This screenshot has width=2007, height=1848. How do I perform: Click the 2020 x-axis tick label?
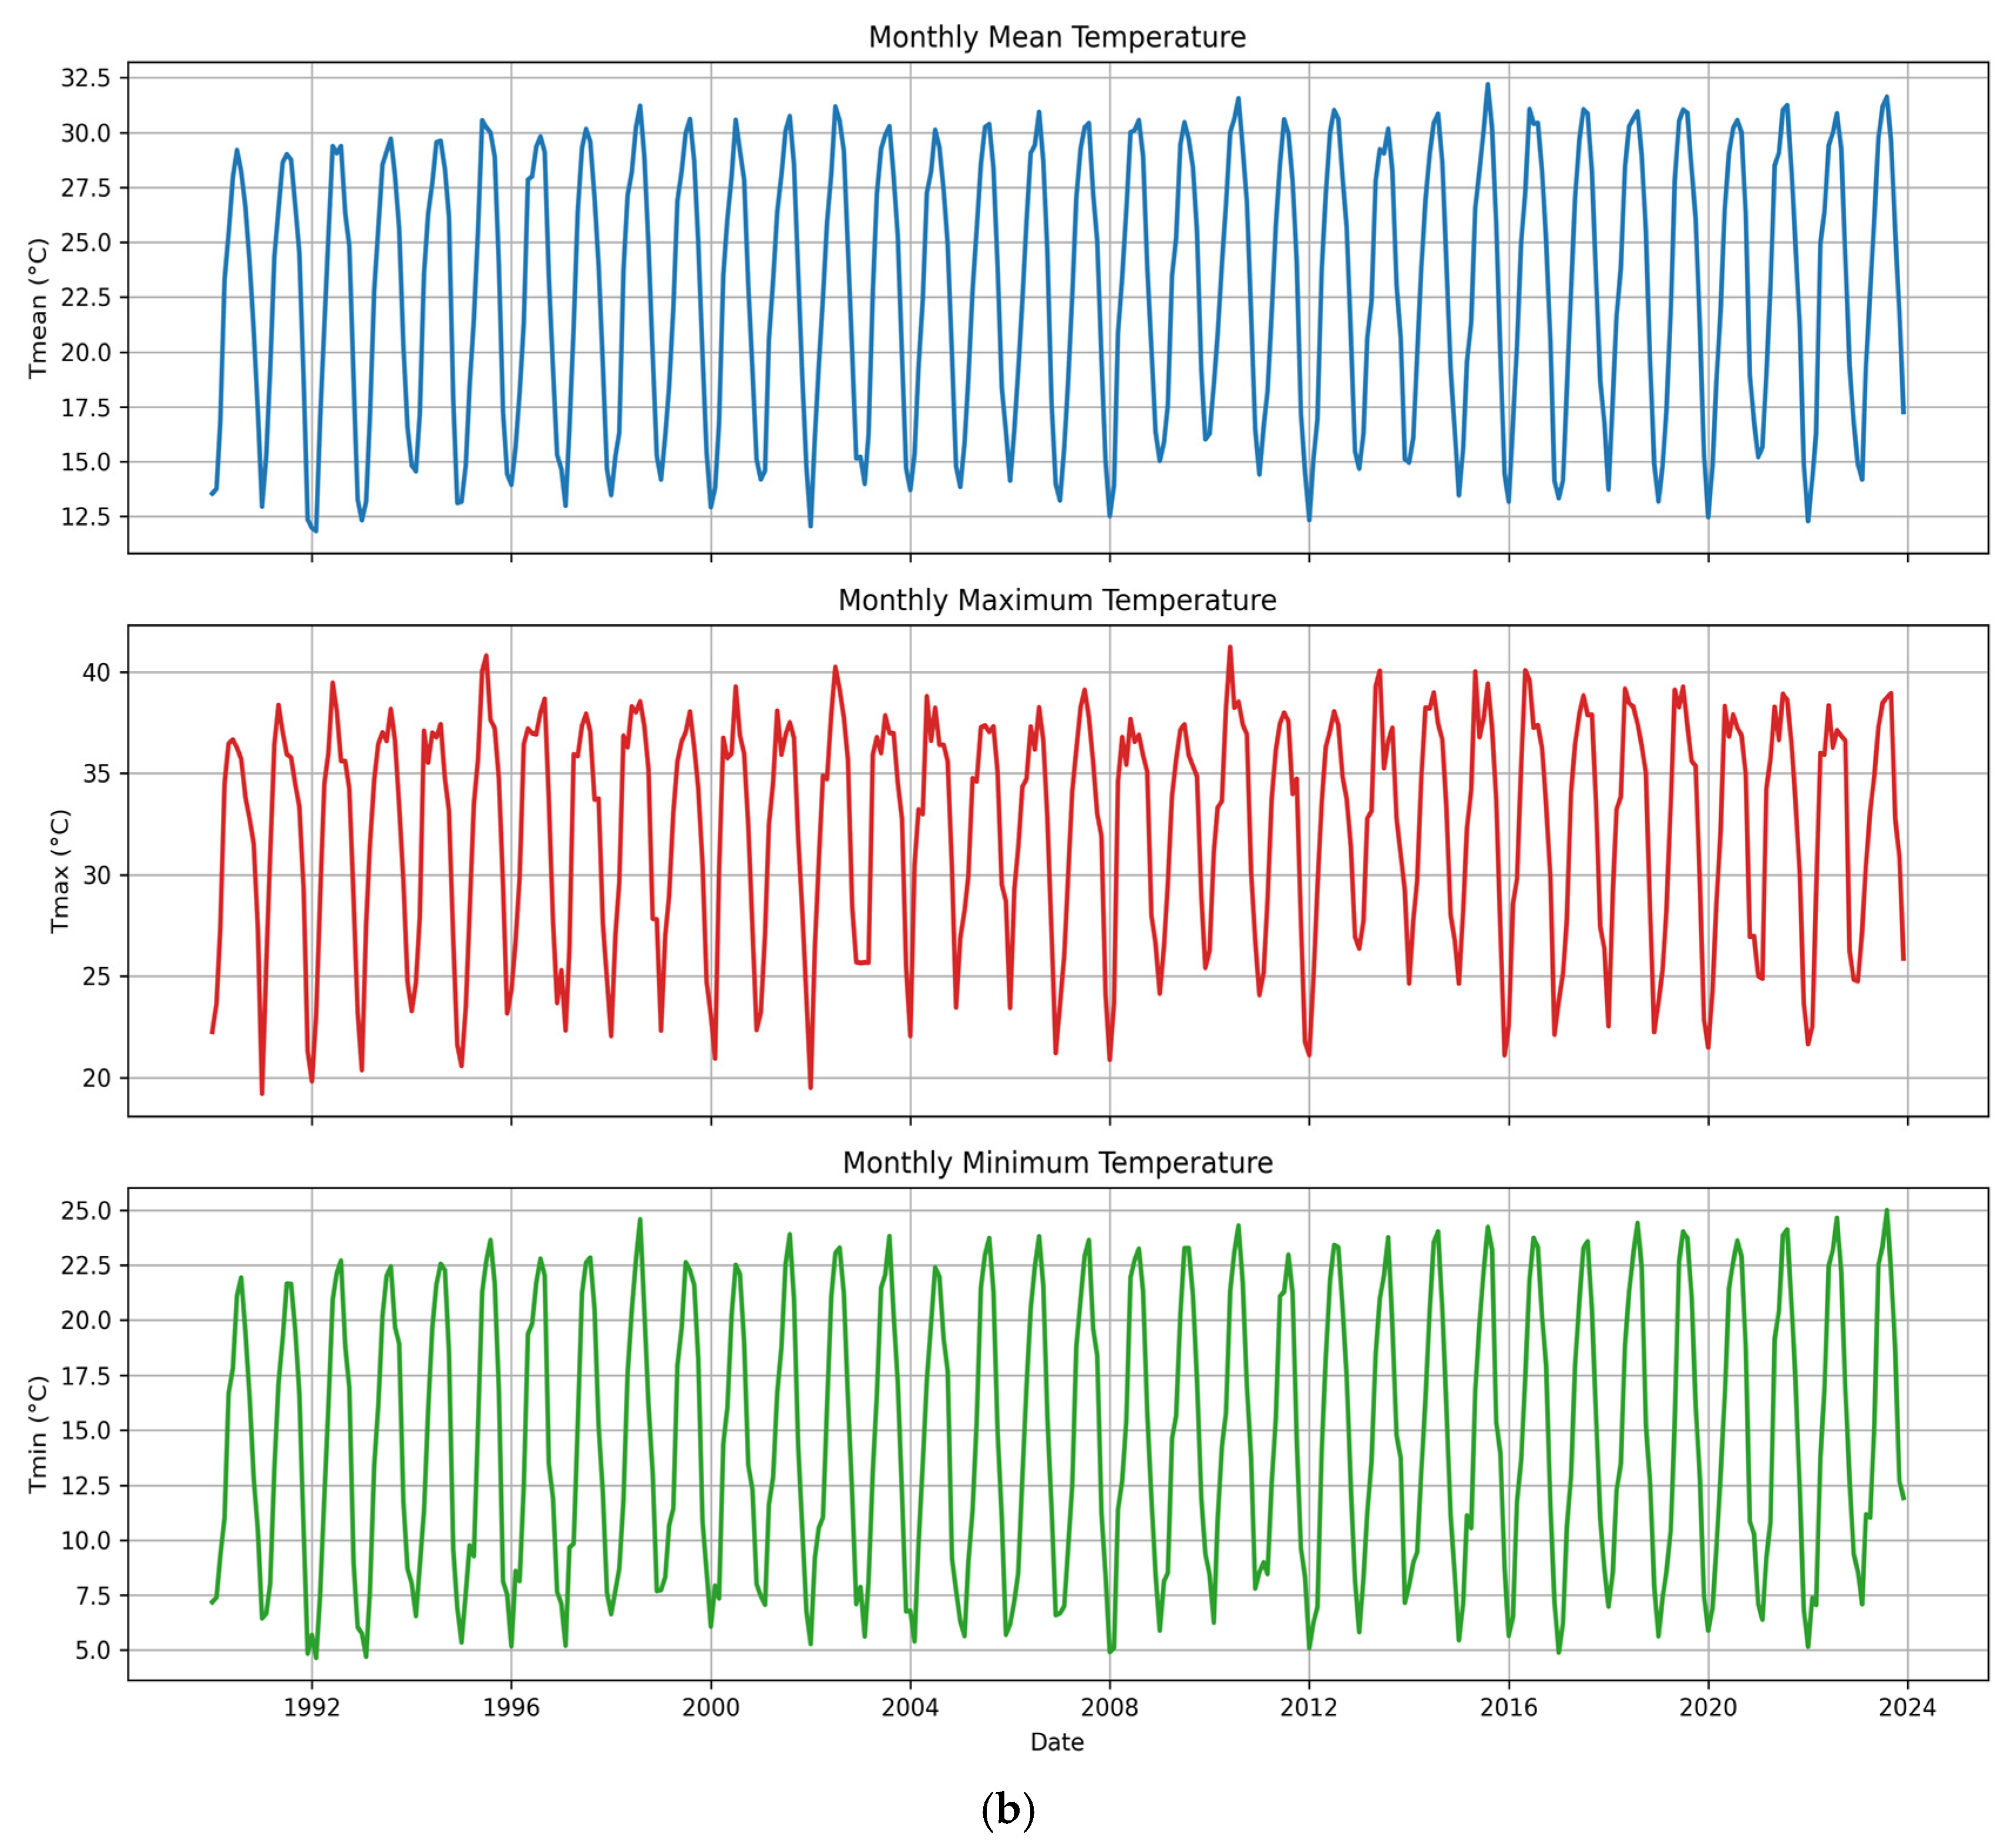(x=1708, y=1707)
